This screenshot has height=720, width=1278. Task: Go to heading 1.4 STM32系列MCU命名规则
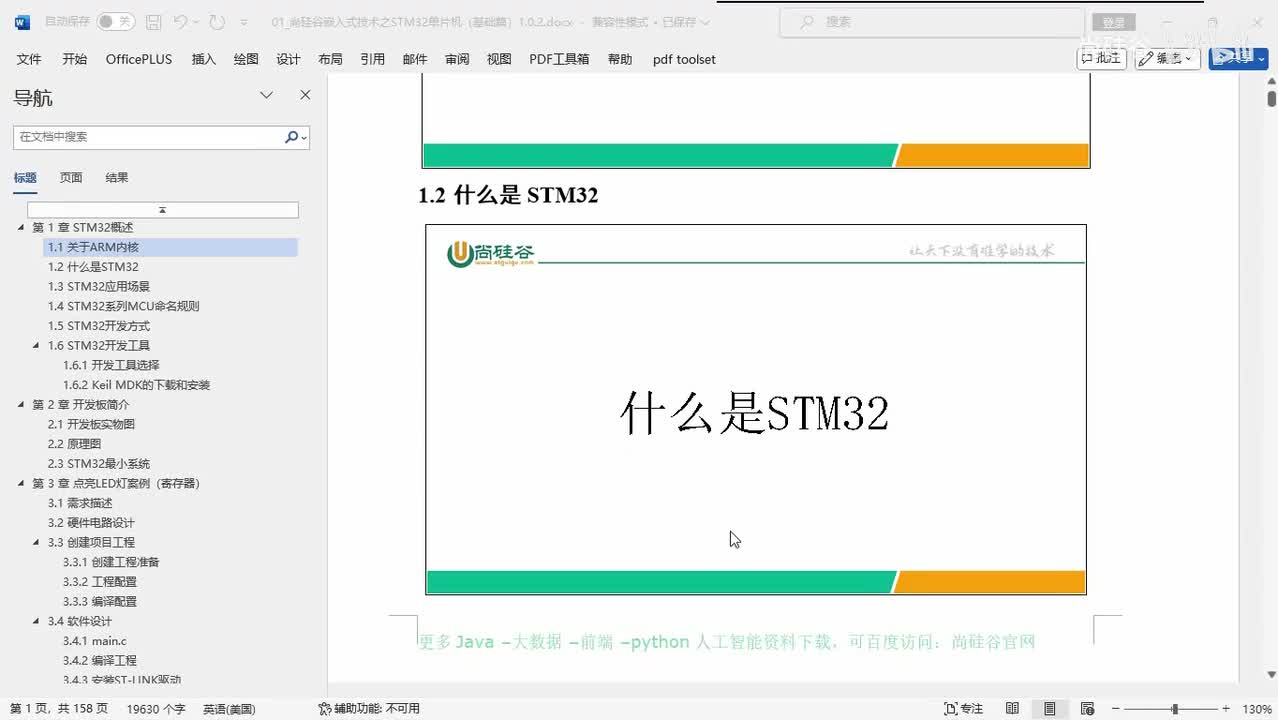[x=124, y=306]
